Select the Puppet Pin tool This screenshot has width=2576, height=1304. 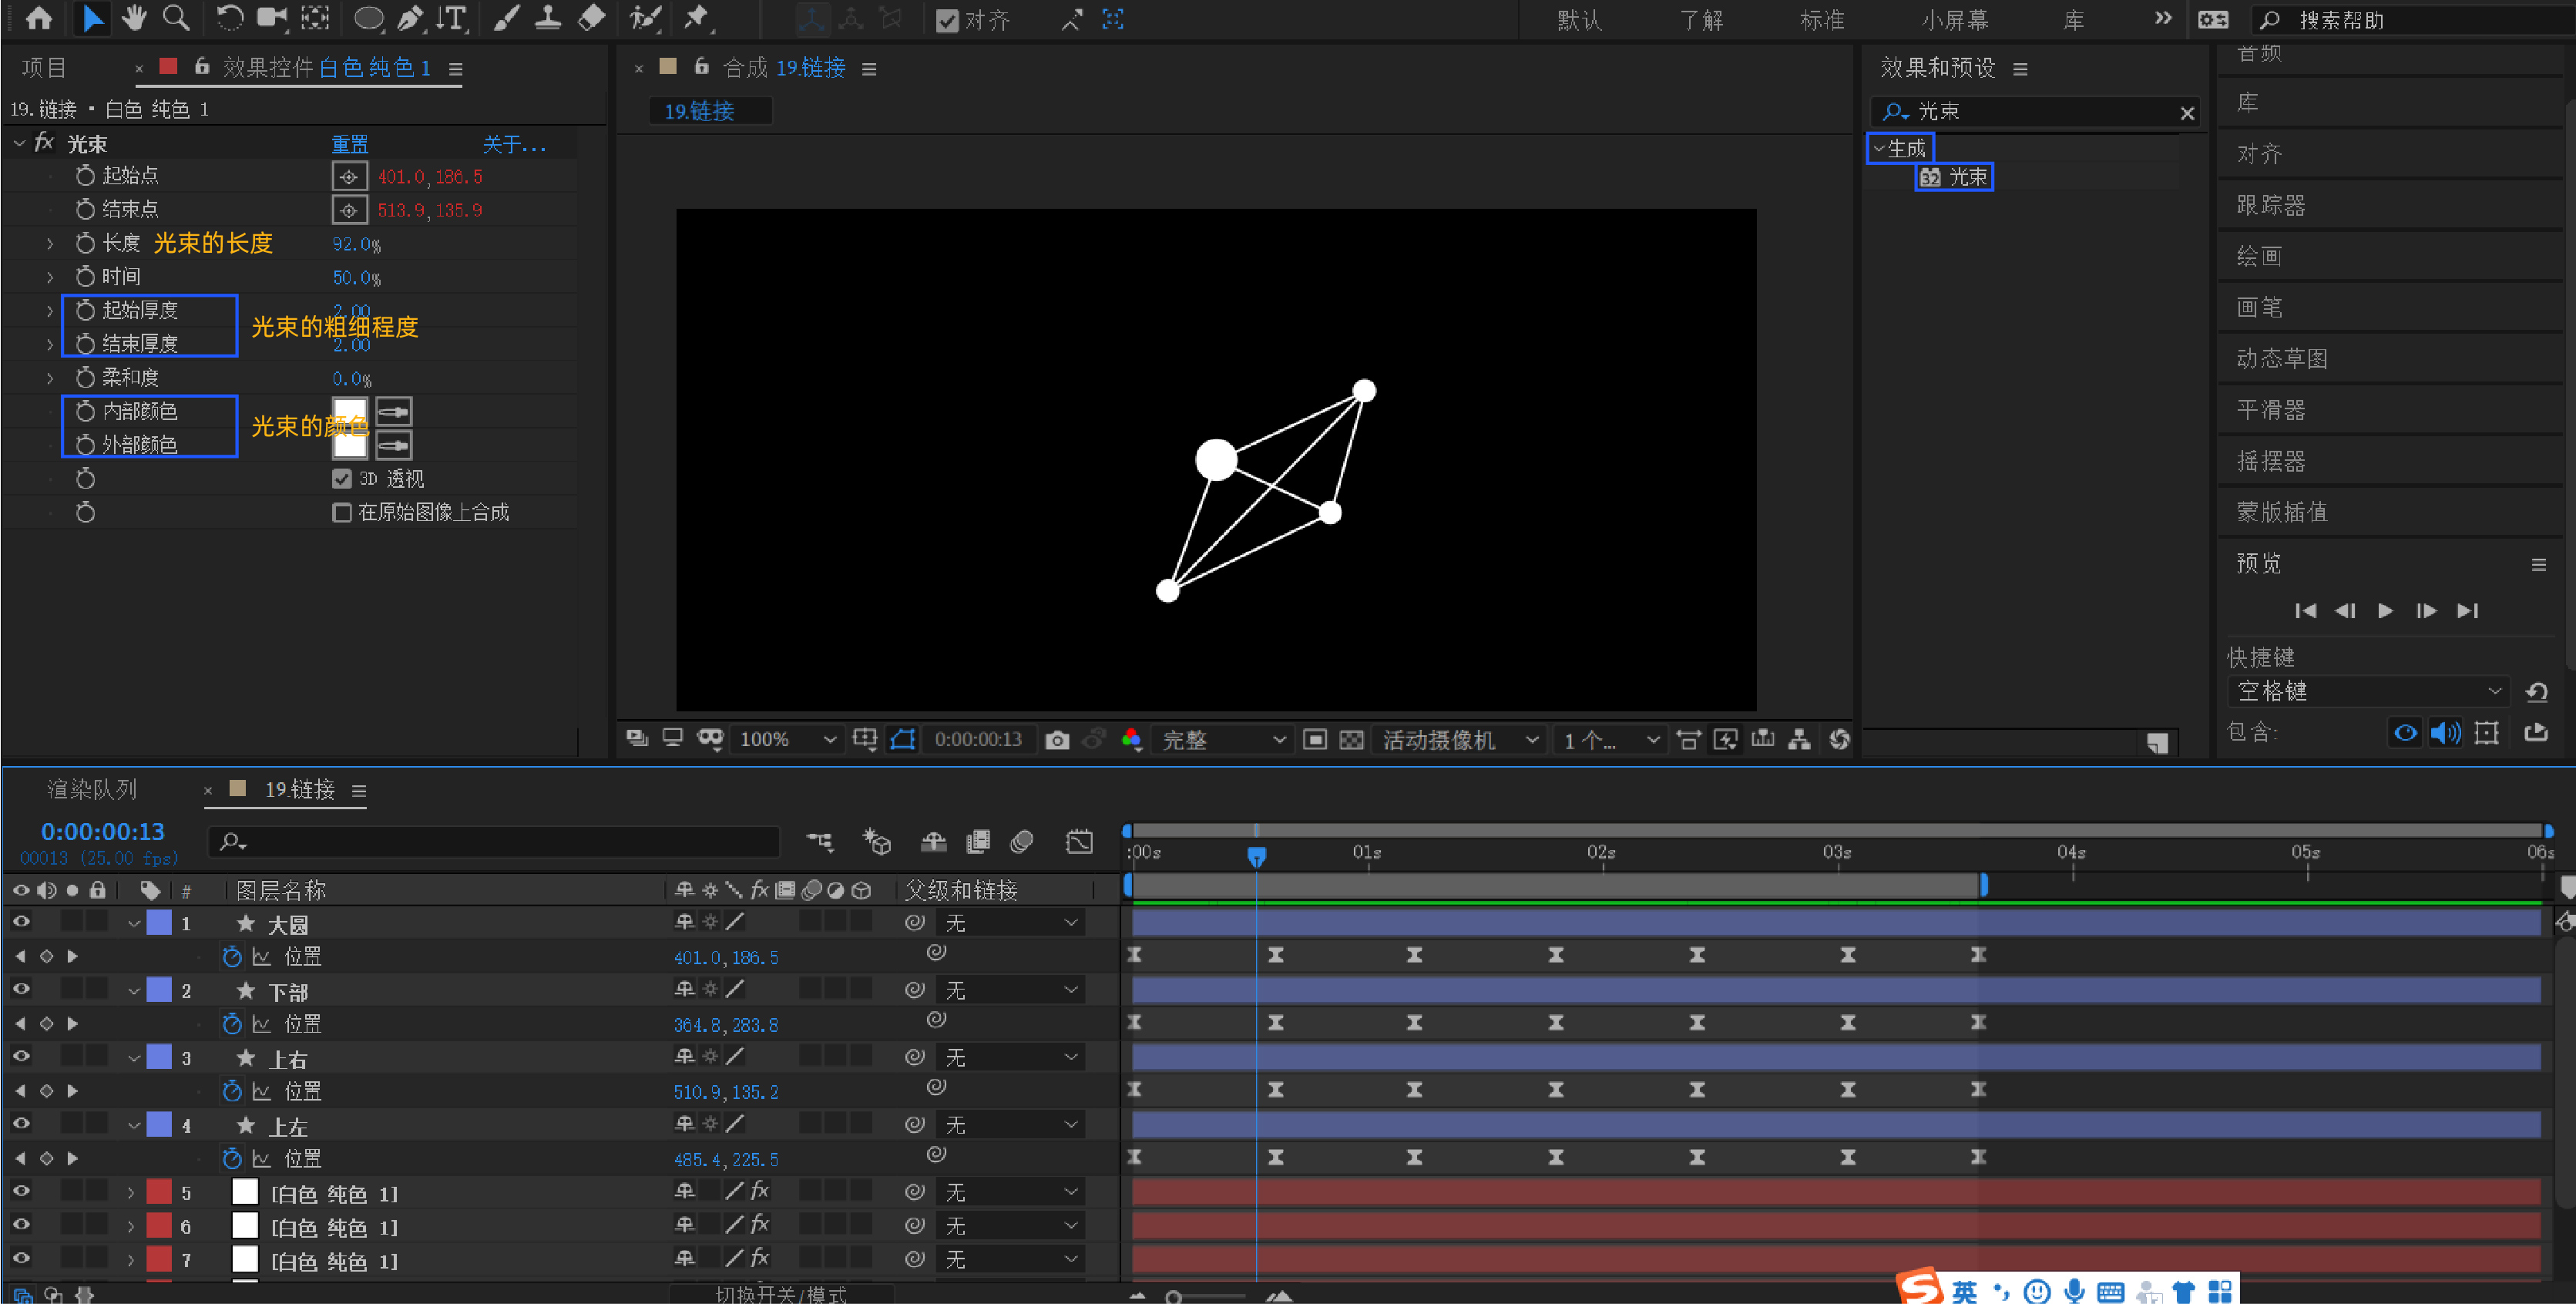coord(696,18)
